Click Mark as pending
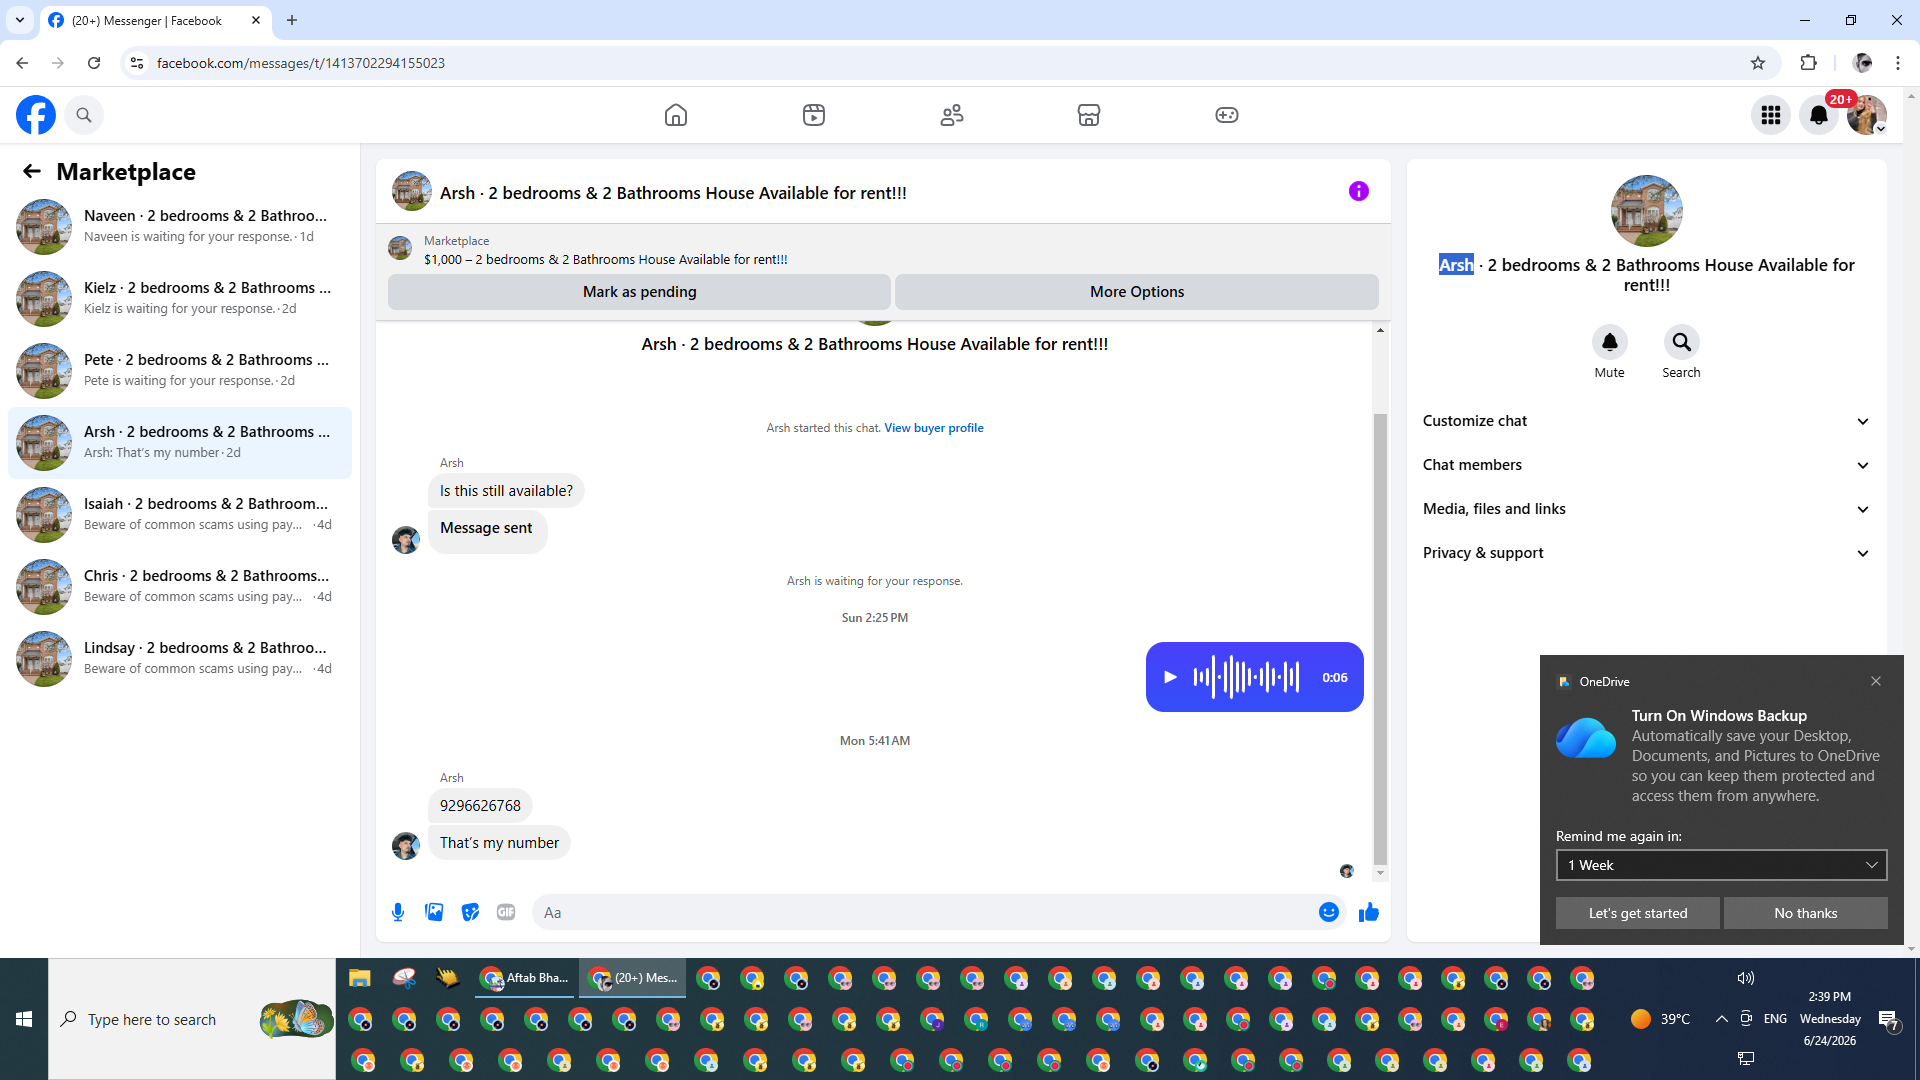The height and width of the screenshot is (1080, 1920). coord(639,292)
